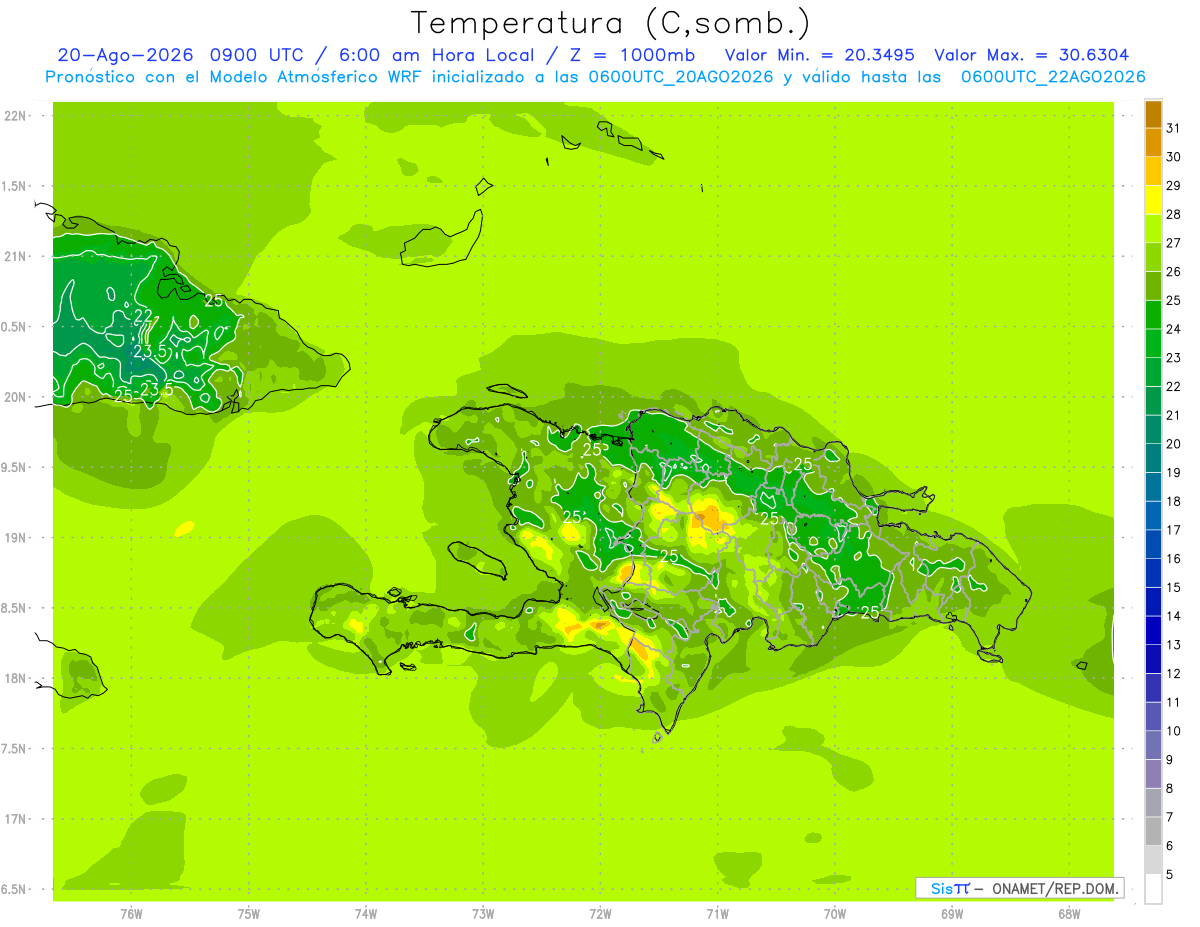Click the dark blue 14 degree legend swatch
Viewport: 1200px width, 927px height.
pyautogui.click(x=1153, y=602)
